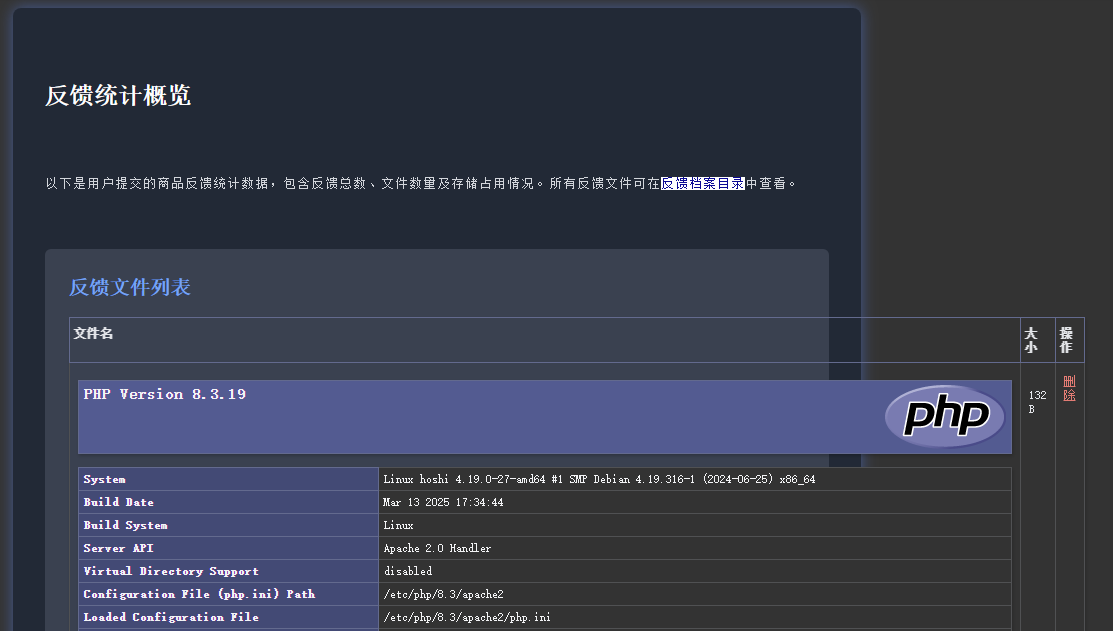
Task: Click the Linux hoshi system value text
Action: click(x=599, y=479)
